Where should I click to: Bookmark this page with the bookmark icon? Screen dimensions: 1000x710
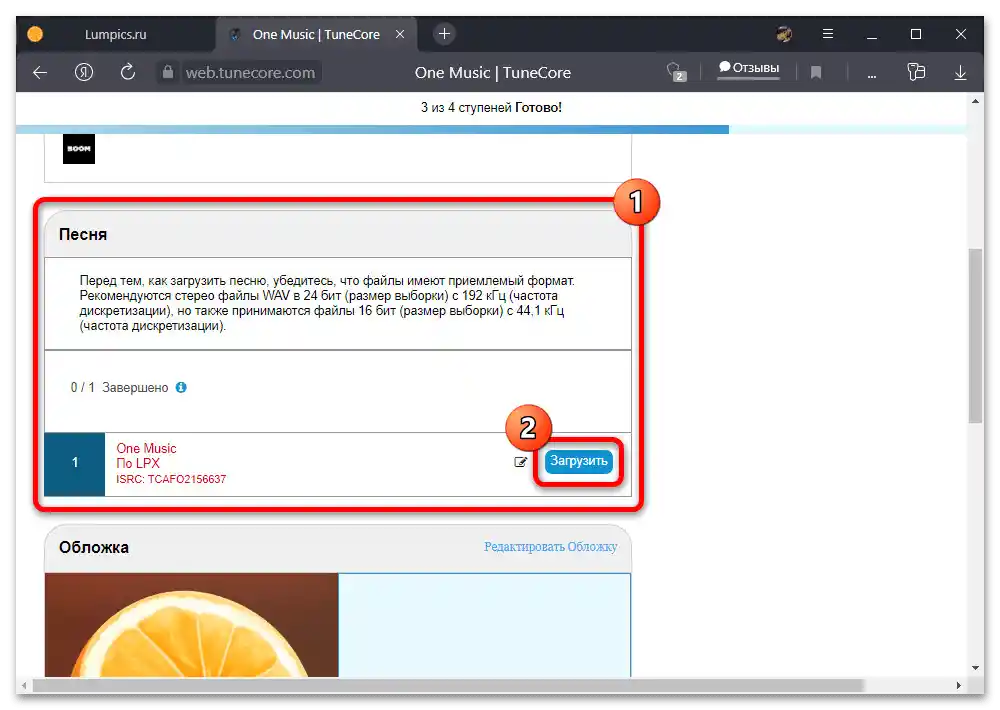tap(816, 73)
